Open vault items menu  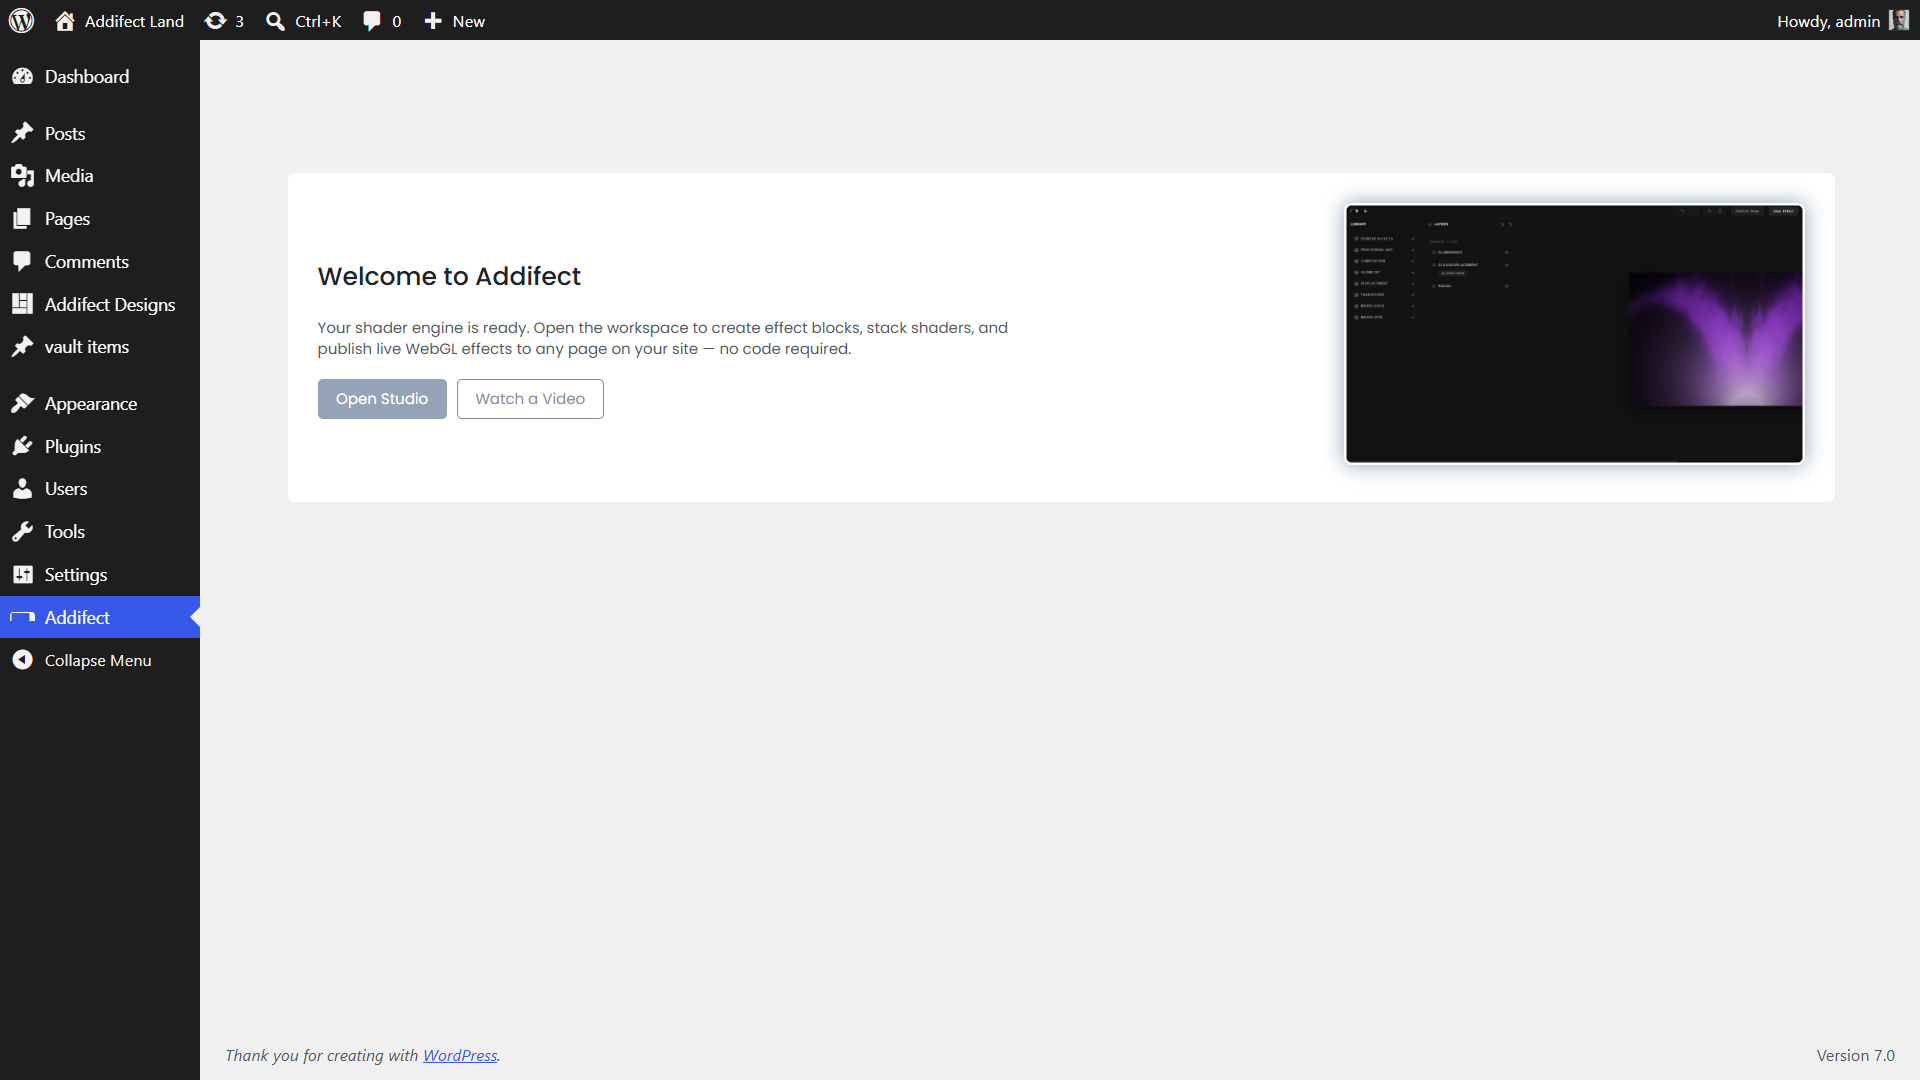pyautogui.click(x=100, y=347)
